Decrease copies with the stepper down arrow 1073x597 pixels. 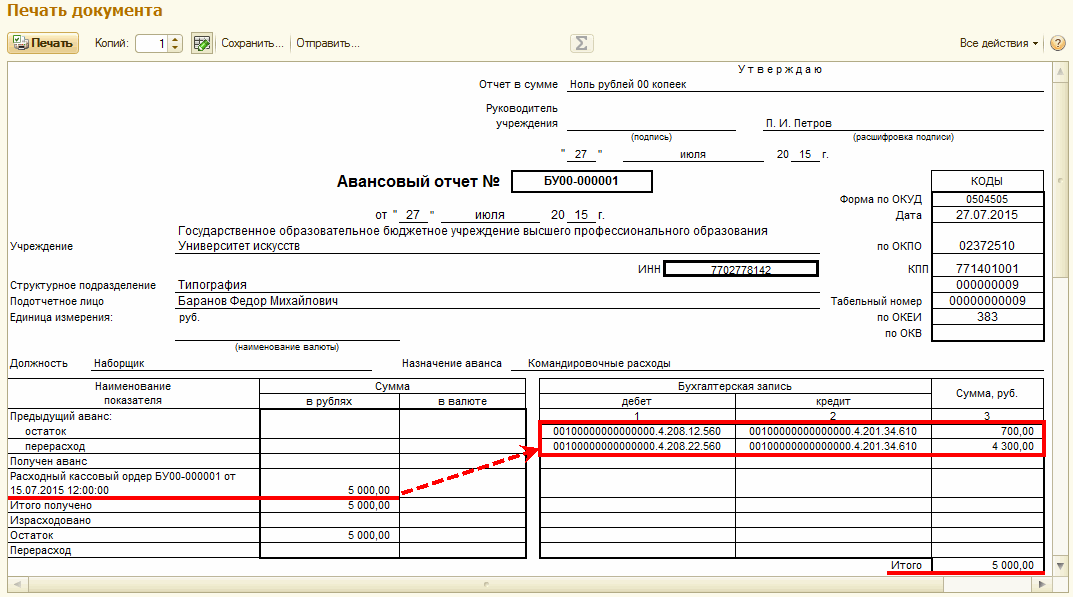[175, 48]
